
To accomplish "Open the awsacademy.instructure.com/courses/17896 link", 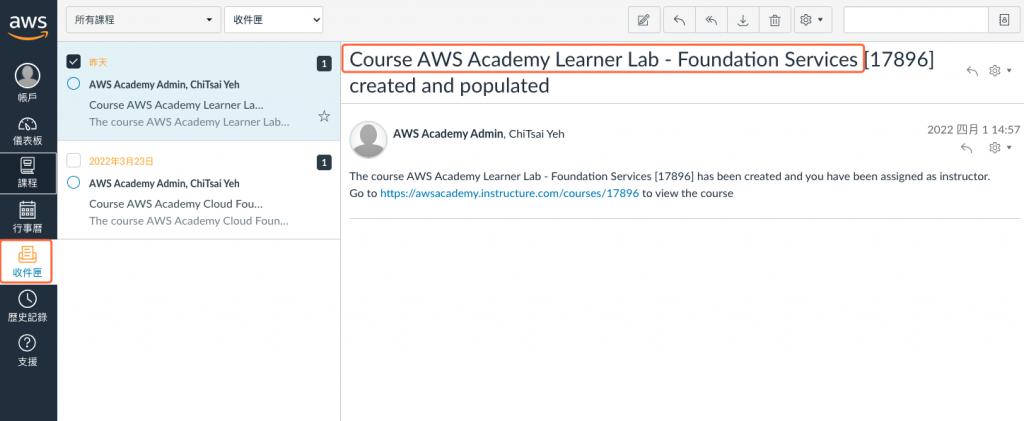I will (x=509, y=193).
